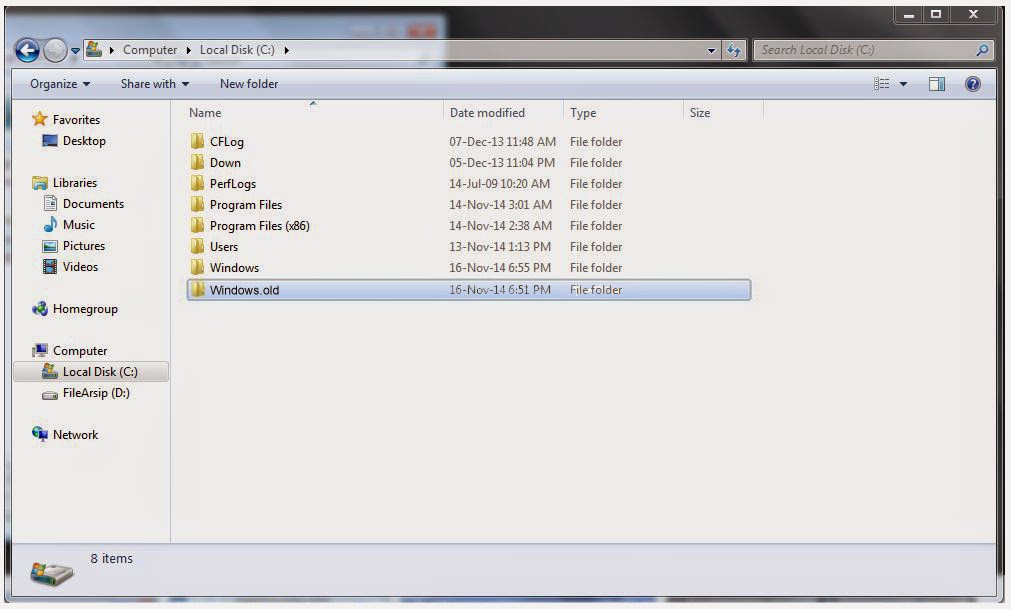Click the Back navigation arrow
Viewport: 1011px width, 609px height.
tap(27, 50)
